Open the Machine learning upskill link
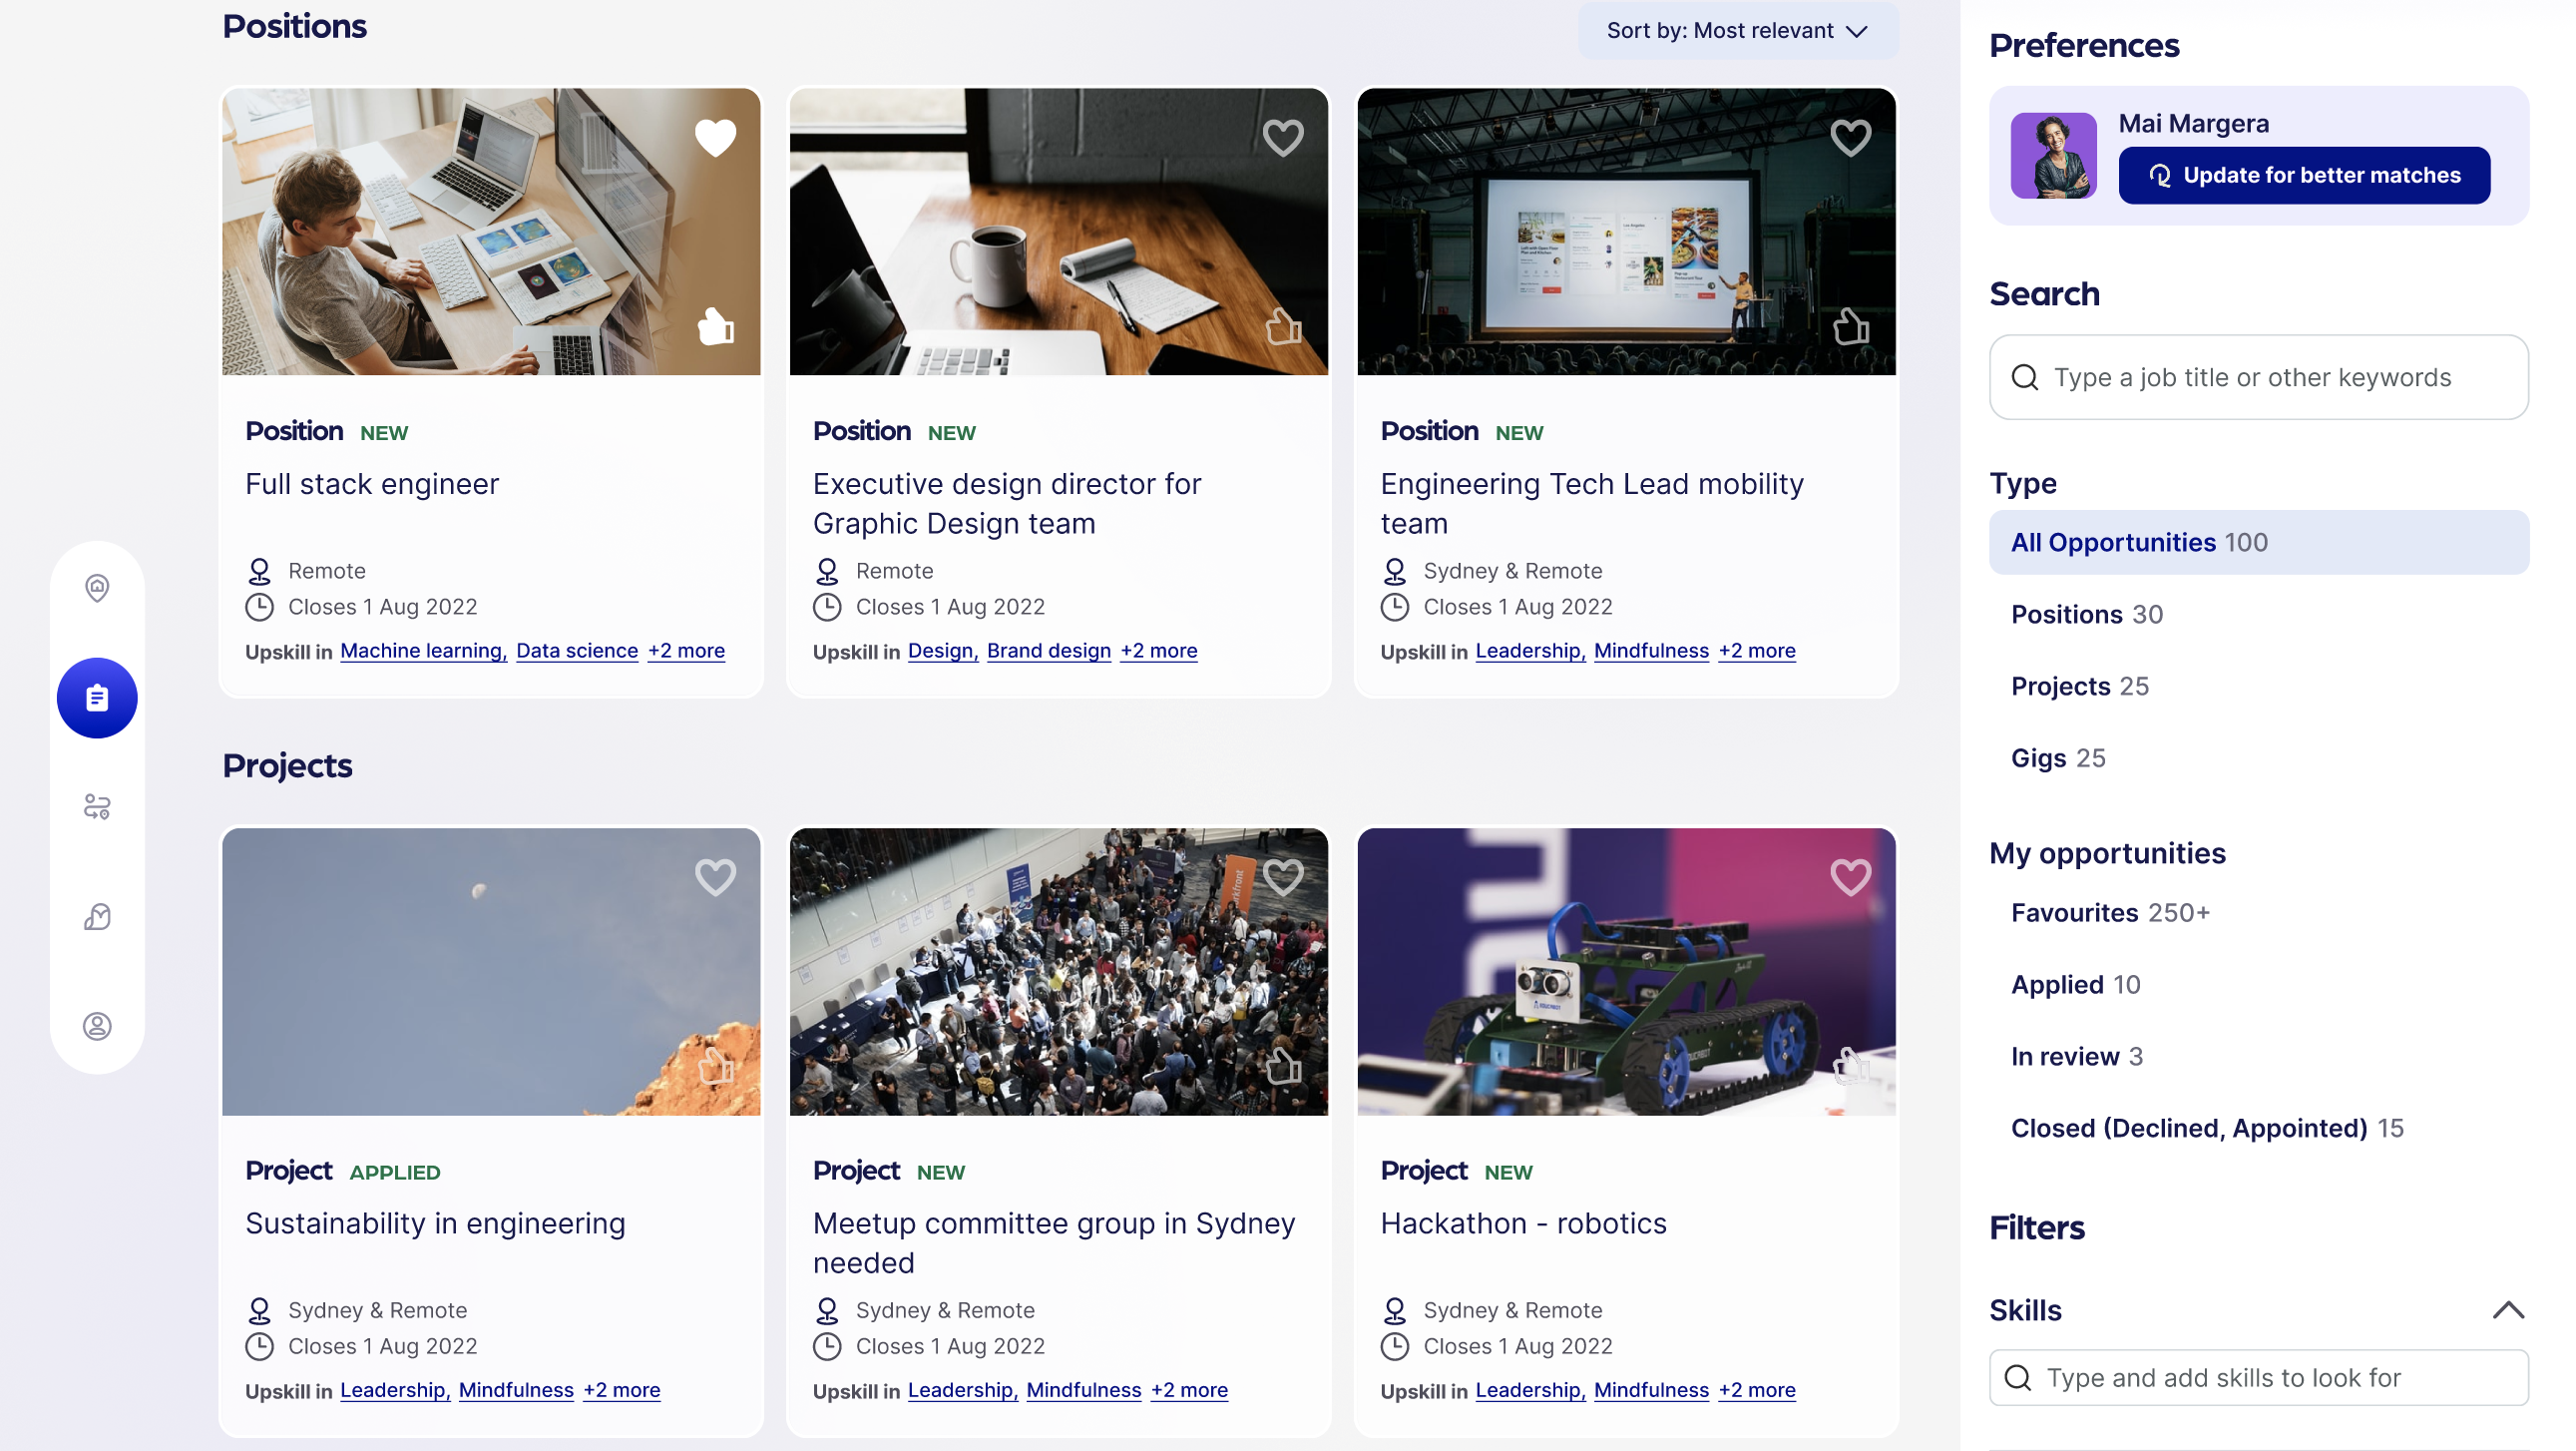Viewport: 2576px width, 1451px height. (x=422, y=651)
